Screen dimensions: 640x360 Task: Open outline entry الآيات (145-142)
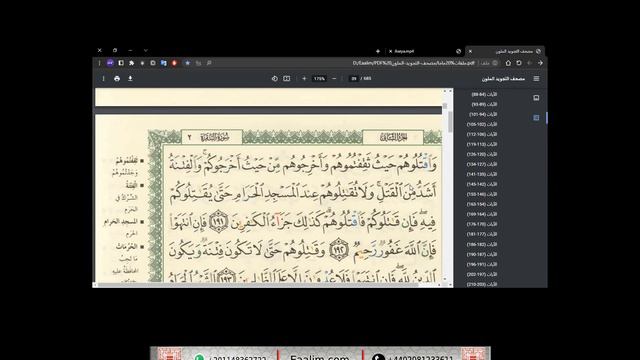(482, 184)
